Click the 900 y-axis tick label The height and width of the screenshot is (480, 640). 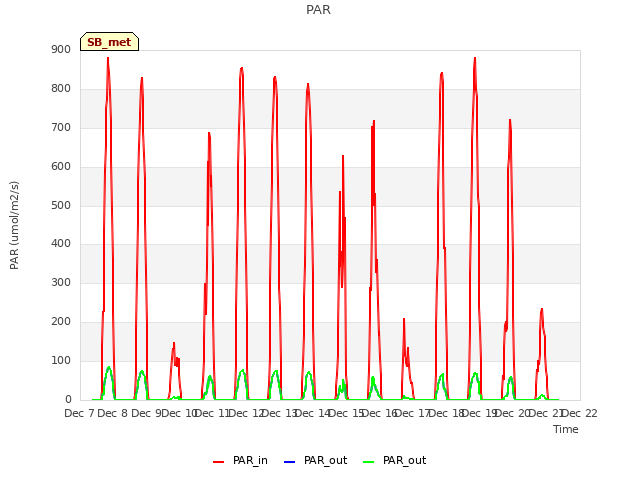point(61,49)
